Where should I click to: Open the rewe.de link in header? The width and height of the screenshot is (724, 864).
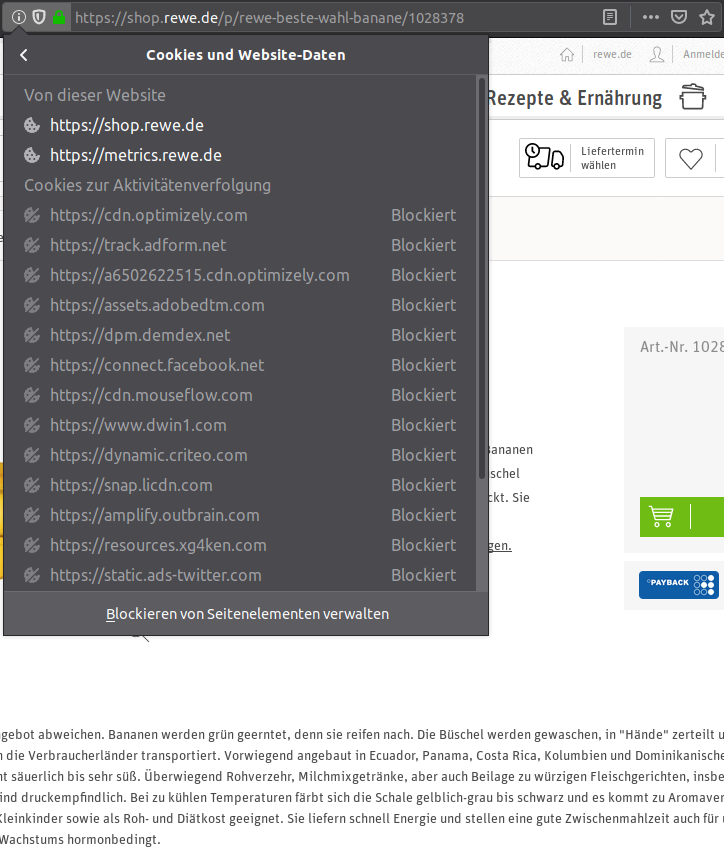pyautogui.click(x=612, y=55)
